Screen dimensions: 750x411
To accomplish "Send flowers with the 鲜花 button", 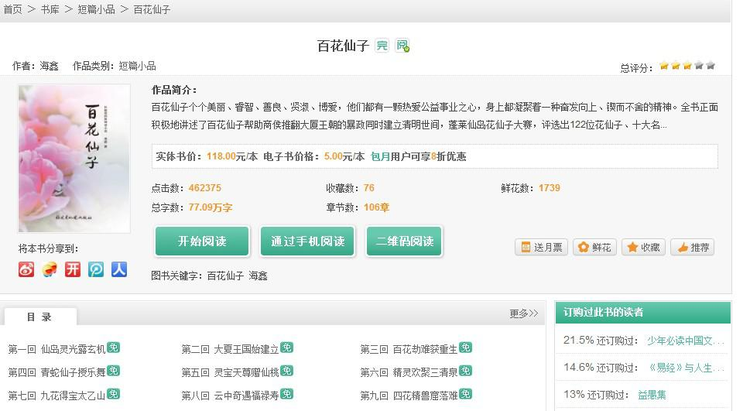I will pos(594,247).
